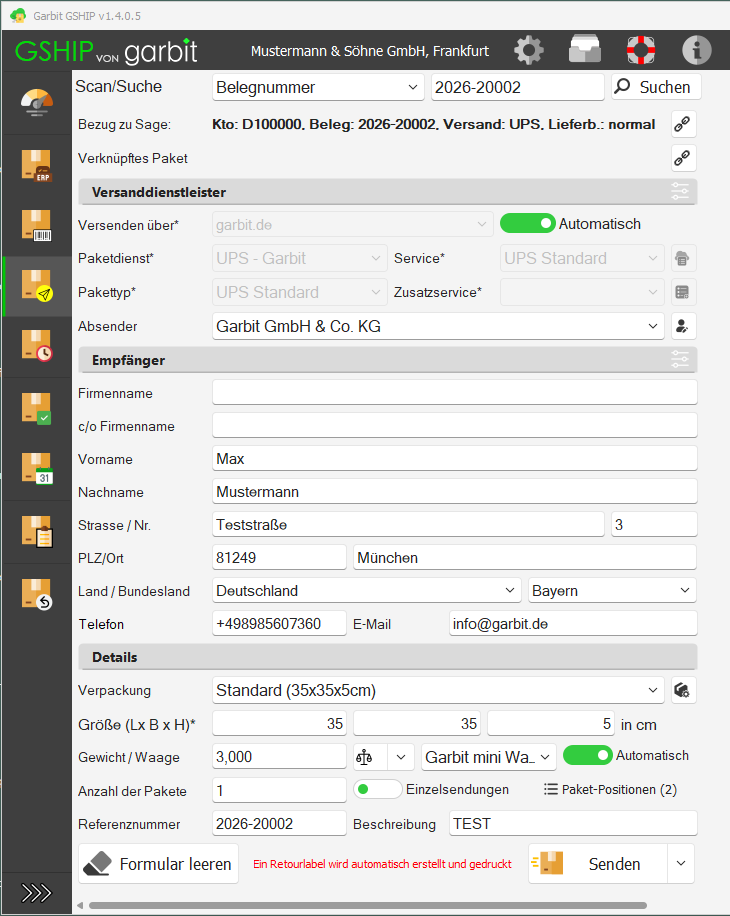
Task: Click the c/o Firmenname input field
Action: coord(455,425)
